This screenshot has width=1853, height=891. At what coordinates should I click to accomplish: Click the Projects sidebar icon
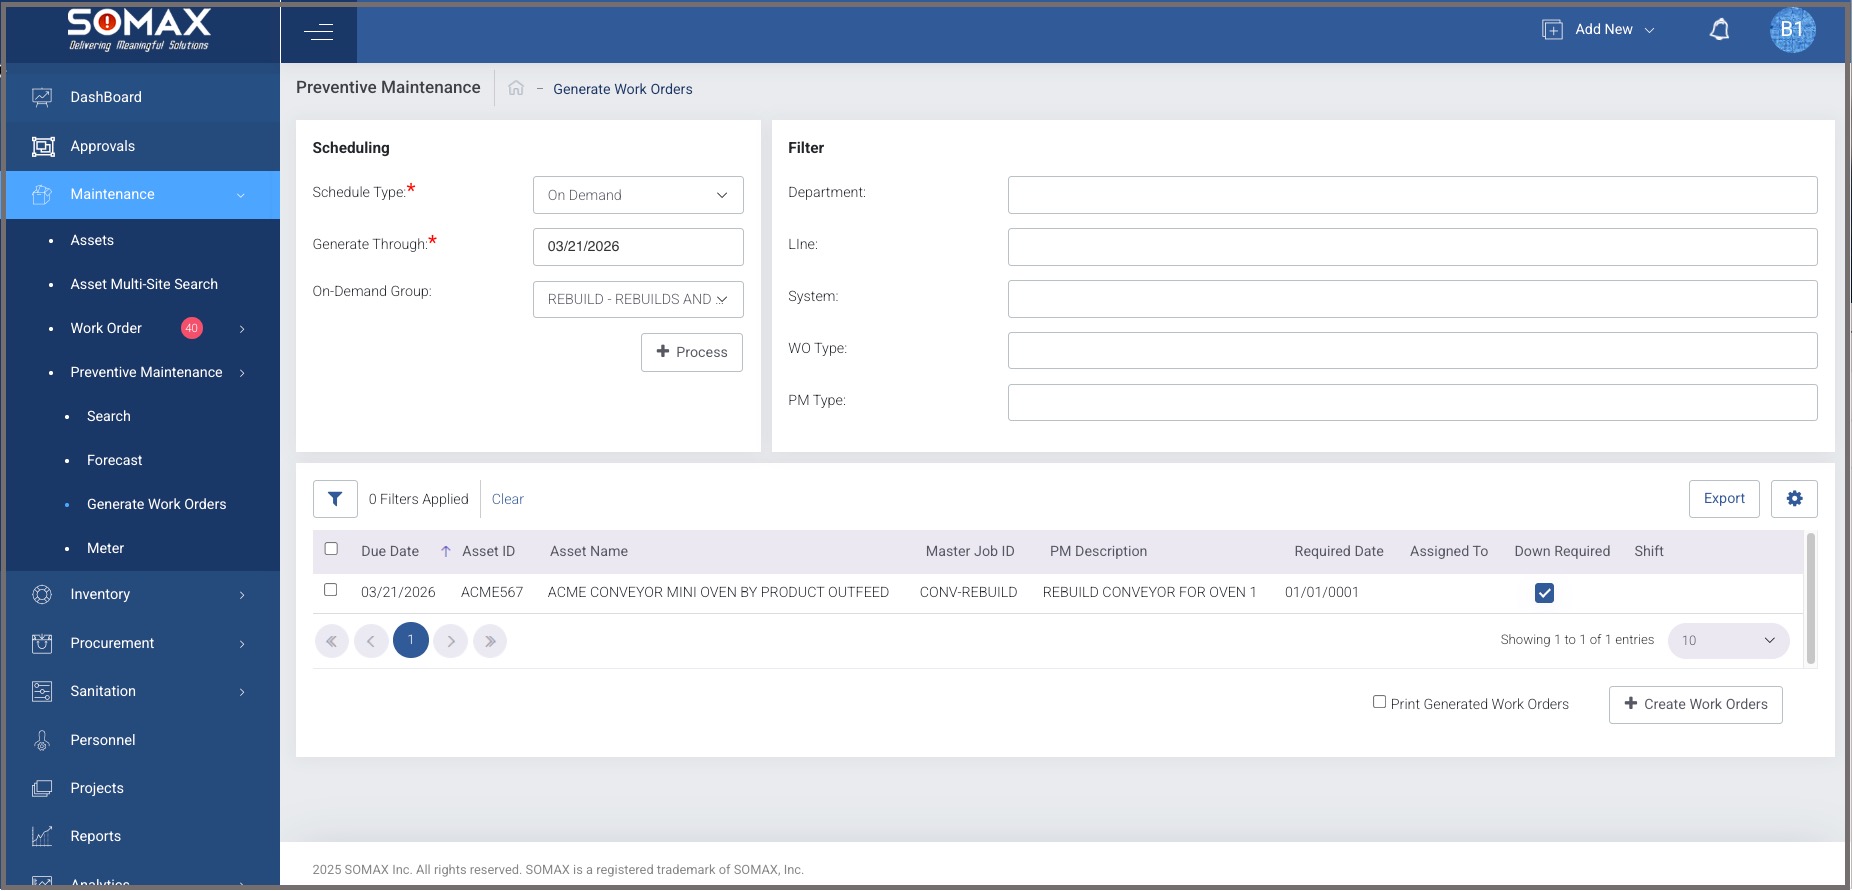click(x=42, y=788)
